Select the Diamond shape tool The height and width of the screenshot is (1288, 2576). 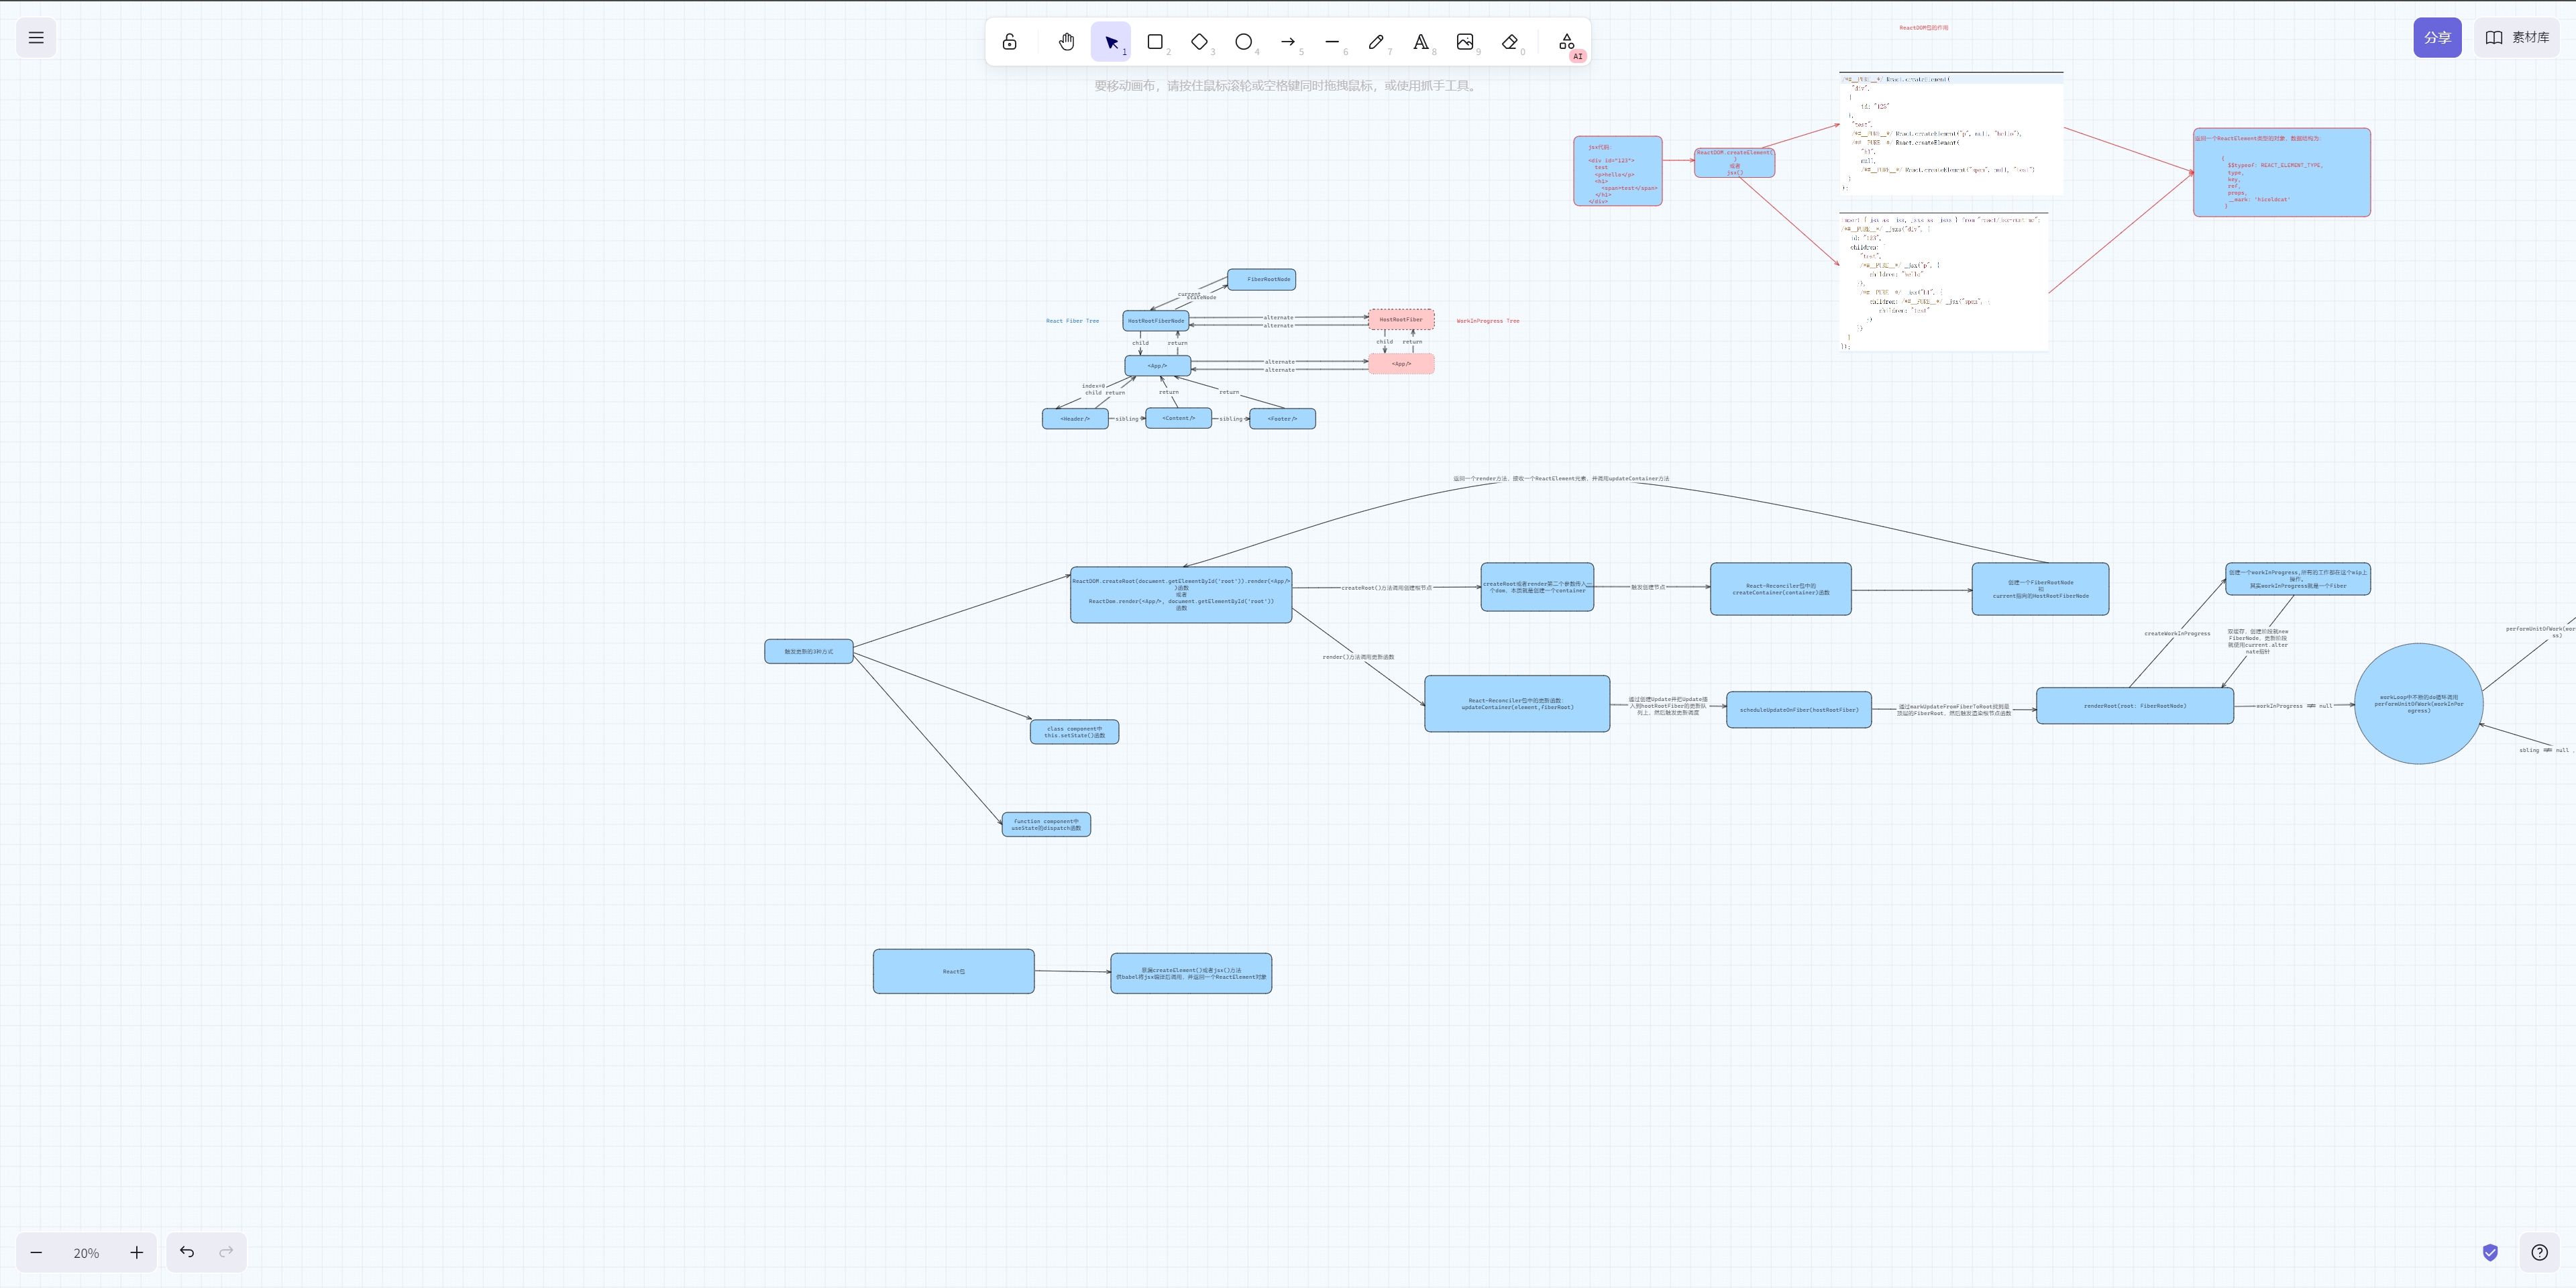1199,42
